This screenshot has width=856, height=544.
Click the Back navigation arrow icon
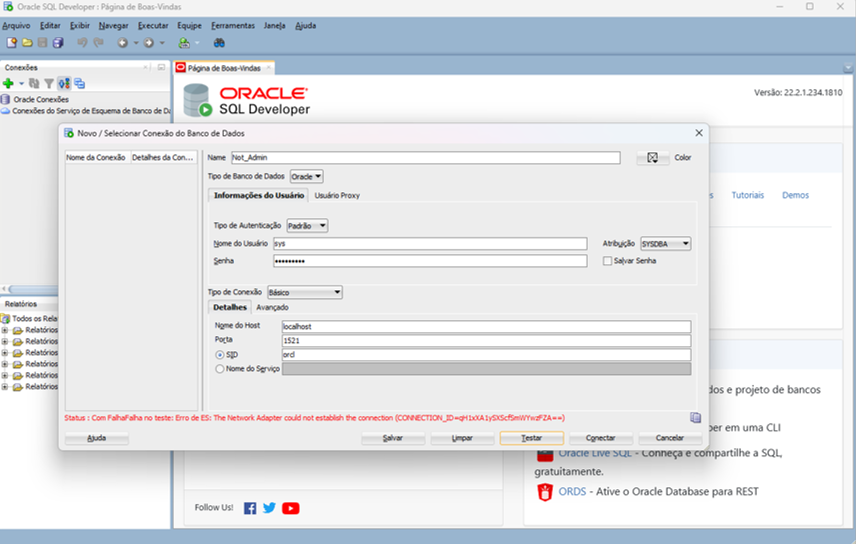(x=123, y=43)
